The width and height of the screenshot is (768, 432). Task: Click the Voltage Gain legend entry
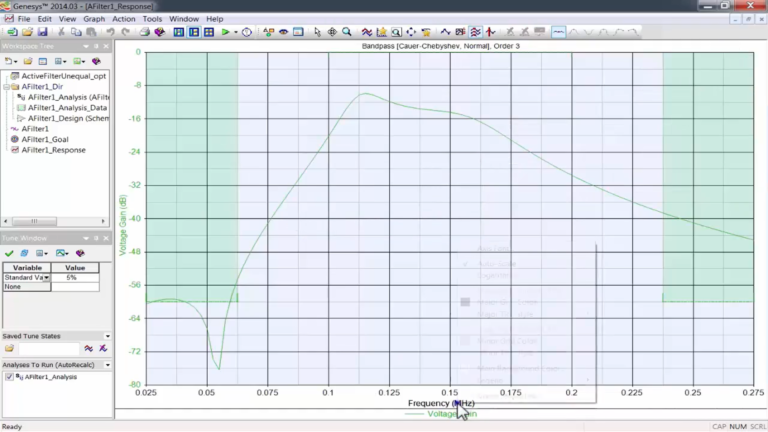click(441, 414)
